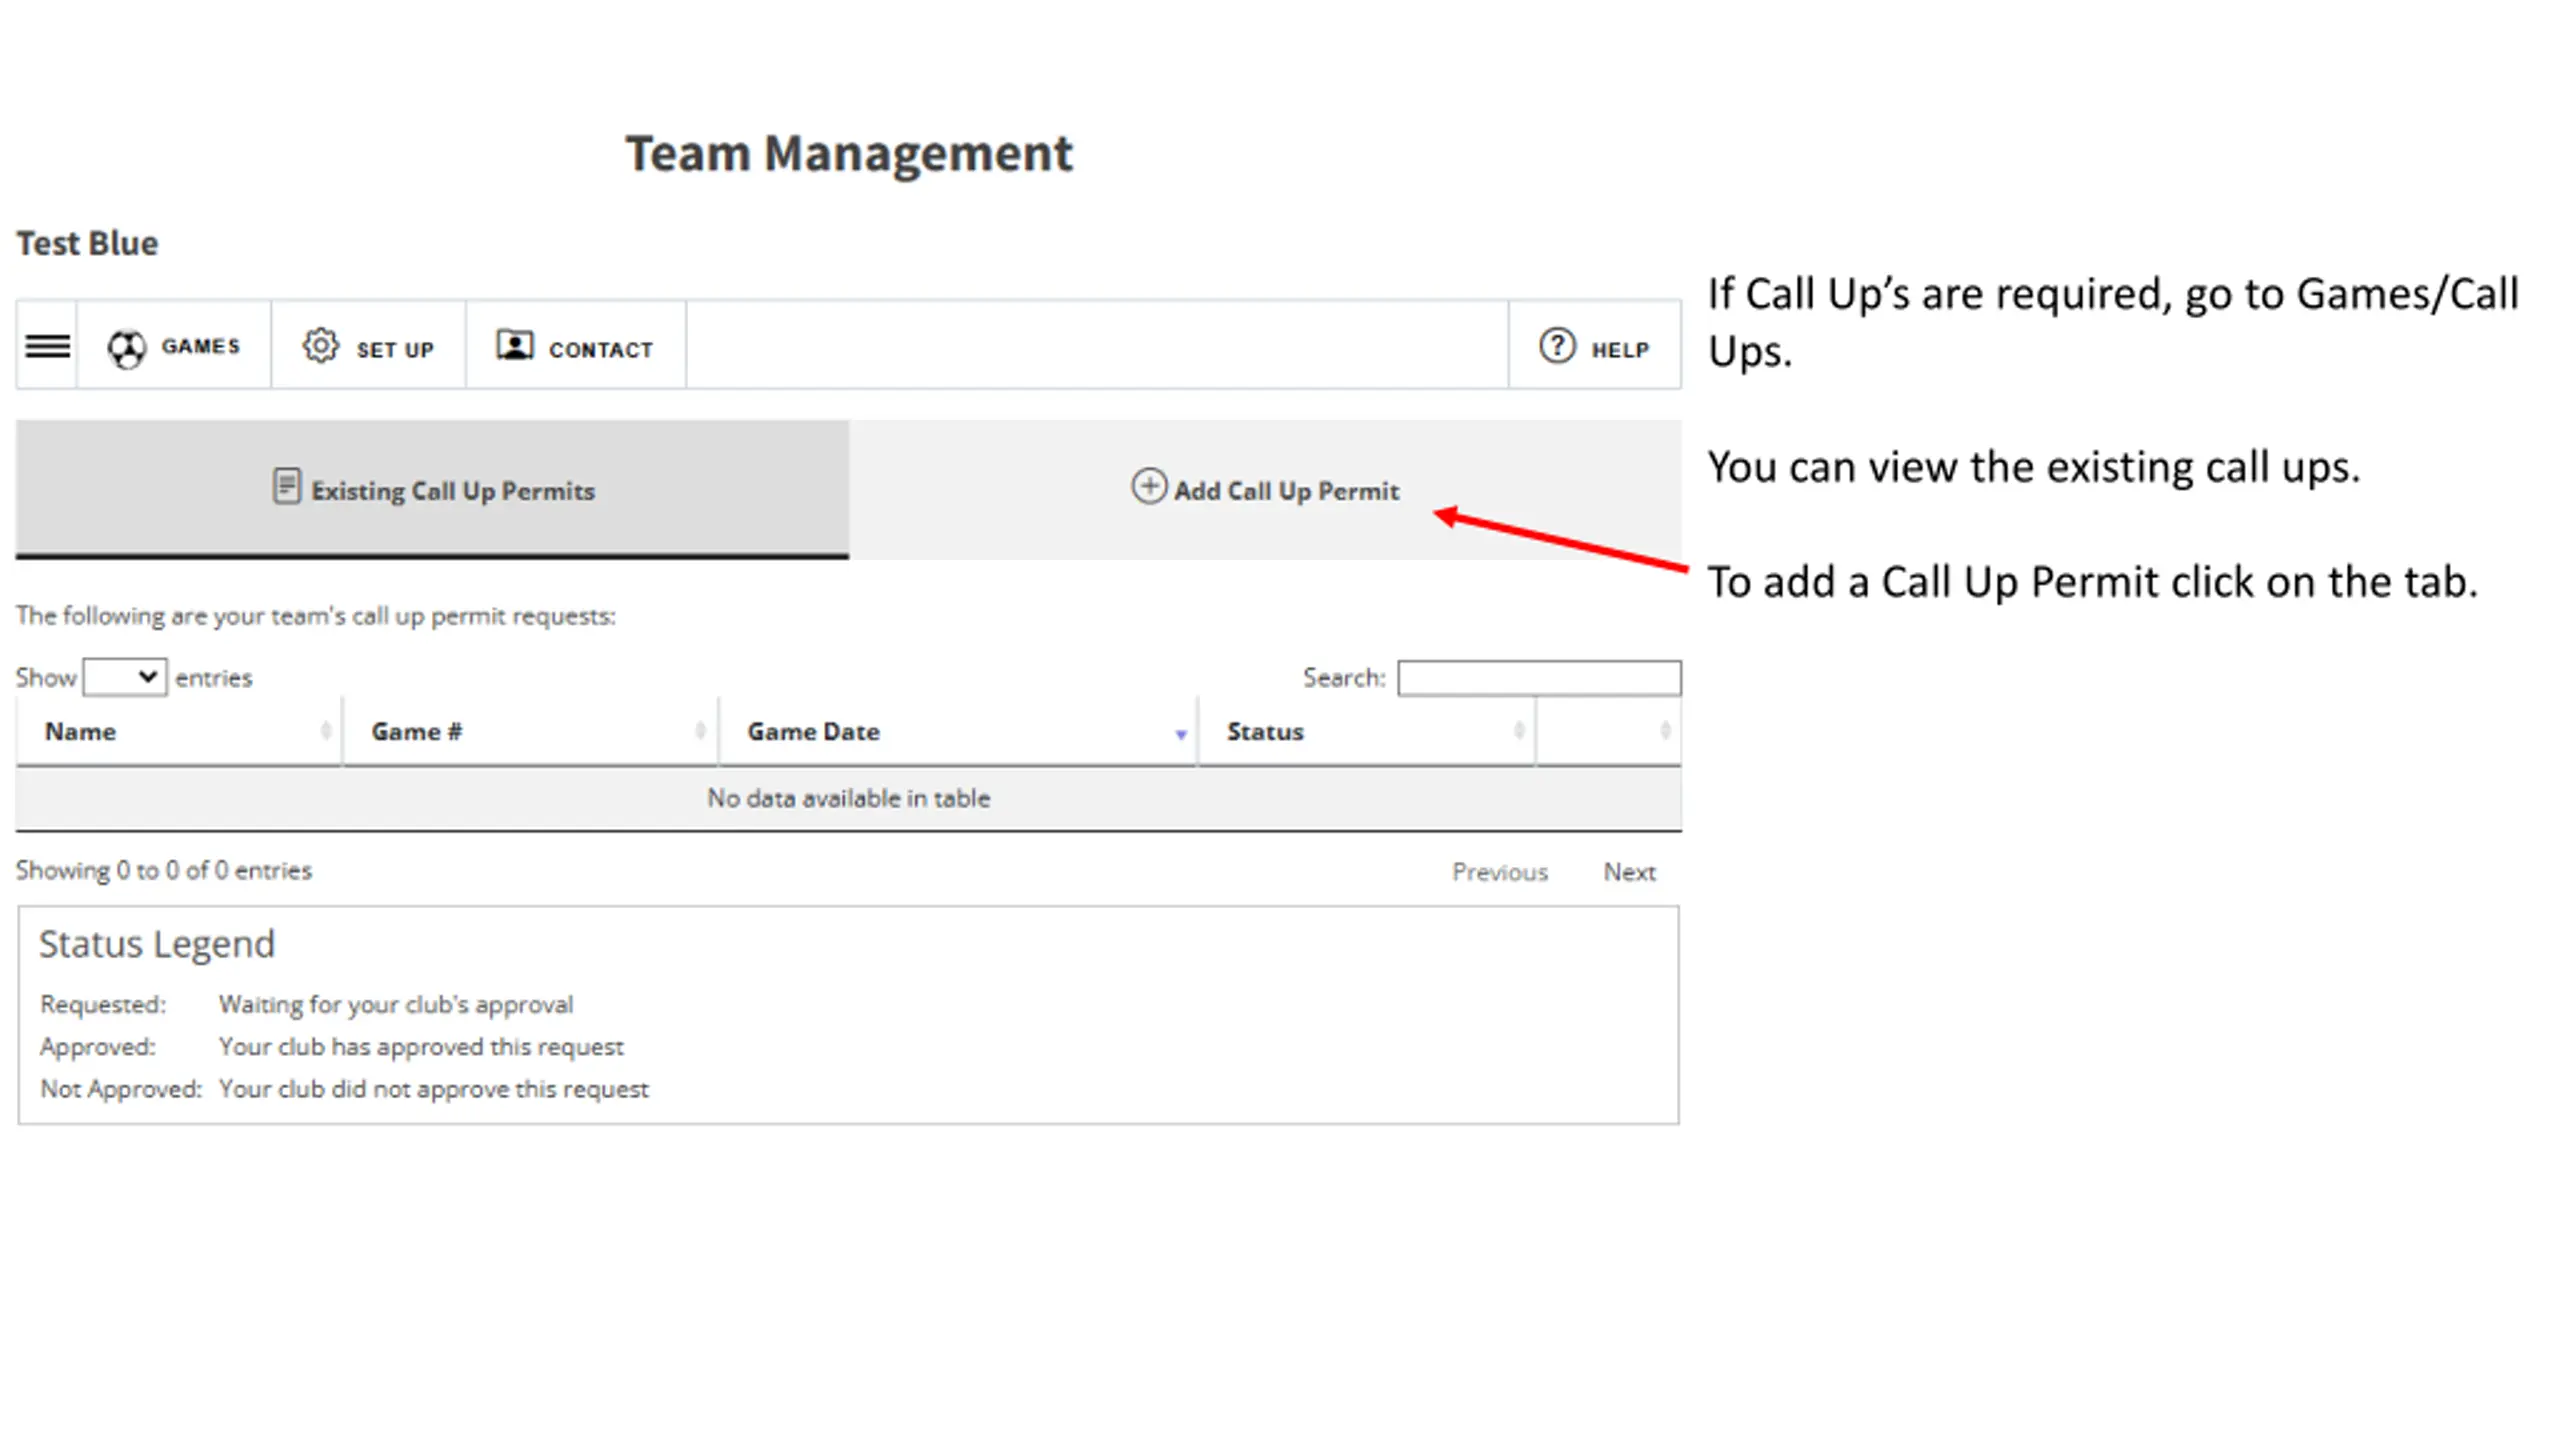Open the HELP menu
2560x1440 pixels.
1595,345
